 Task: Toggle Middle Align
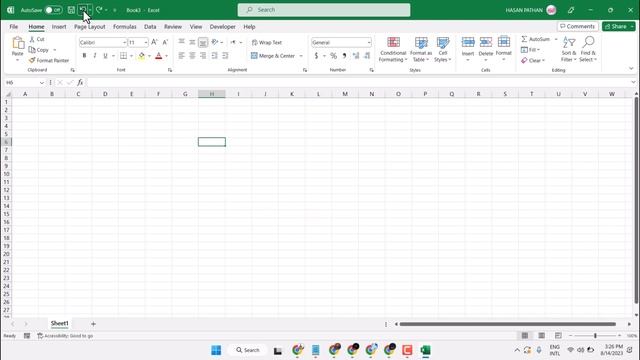pos(192,42)
